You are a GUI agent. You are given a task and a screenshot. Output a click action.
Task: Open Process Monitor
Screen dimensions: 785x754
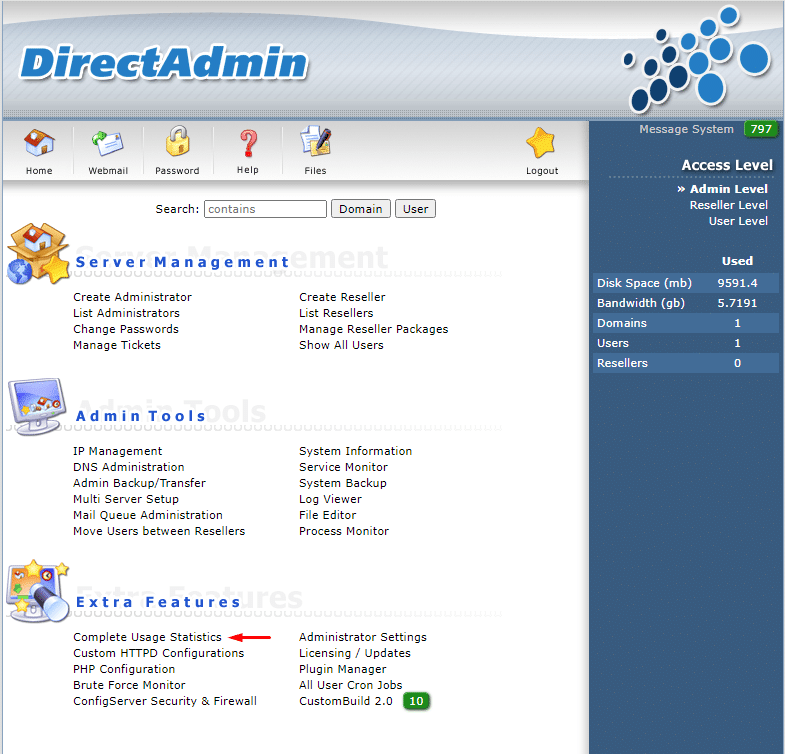(344, 531)
